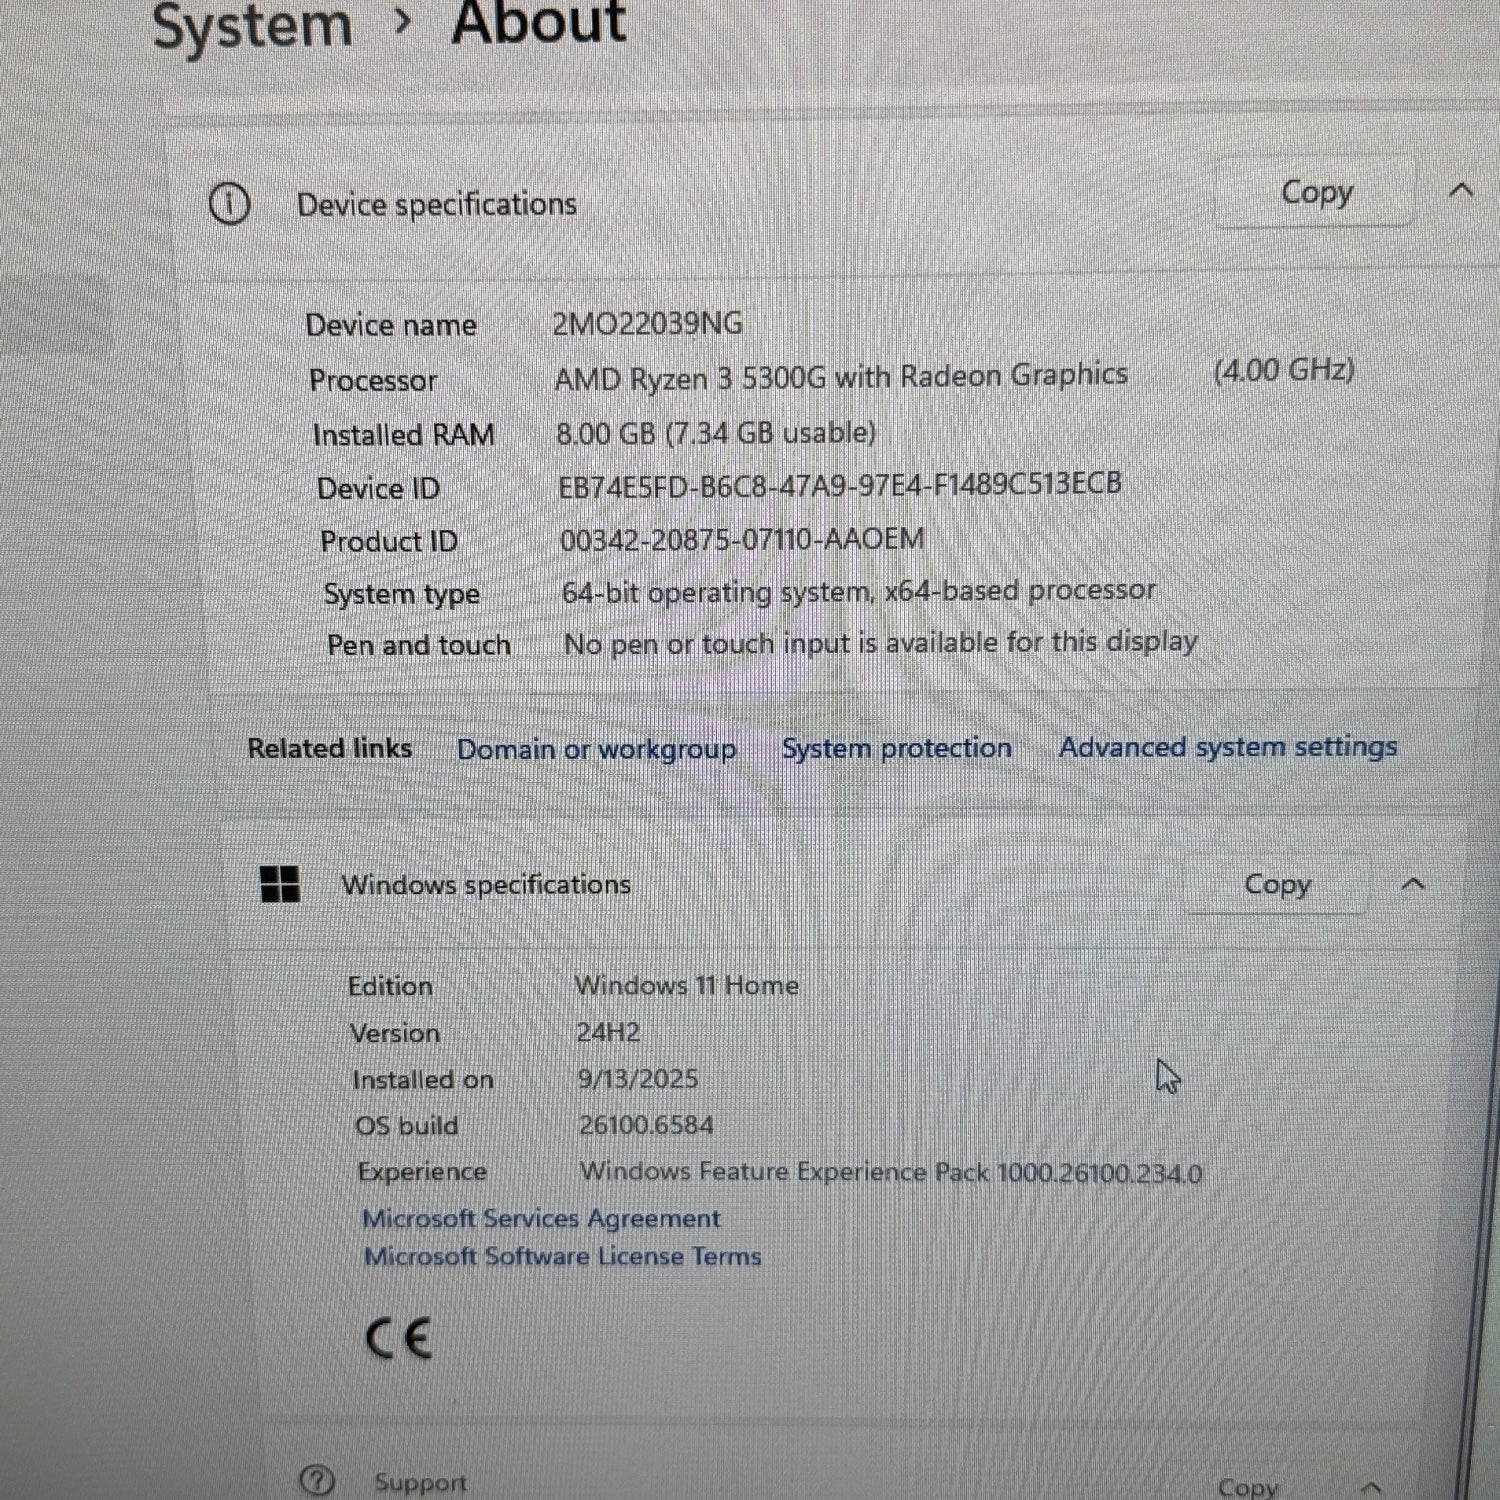This screenshot has width=1500, height=1500.
Task: Click the Support question mark icon
Action: 317,1480
